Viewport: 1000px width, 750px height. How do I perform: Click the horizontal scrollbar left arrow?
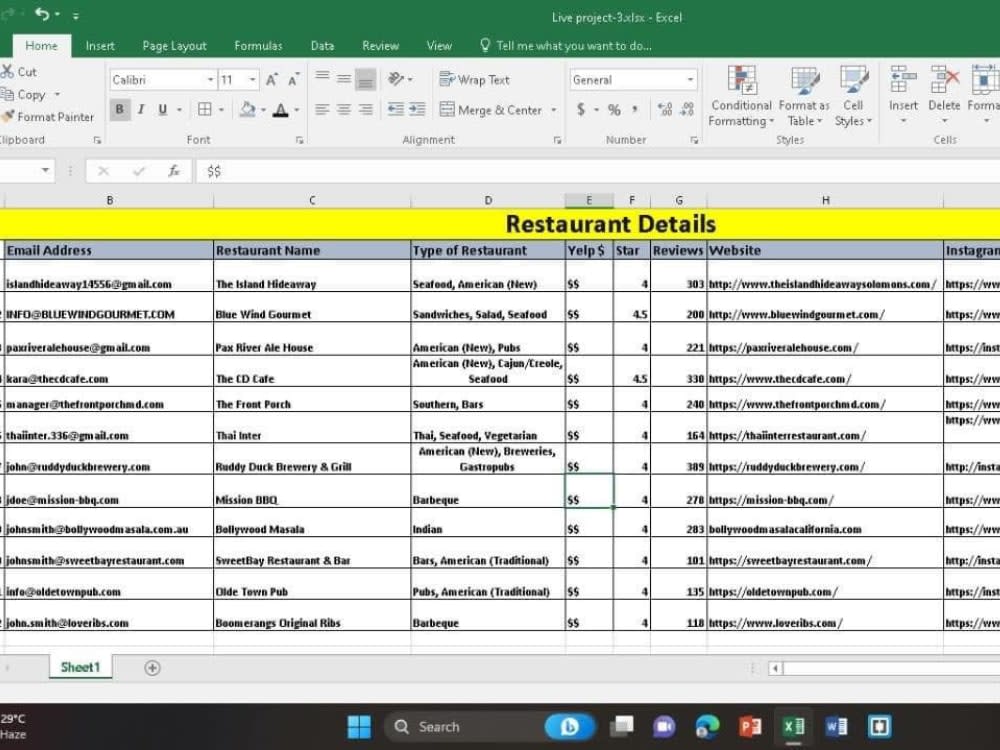pos(775,668)
